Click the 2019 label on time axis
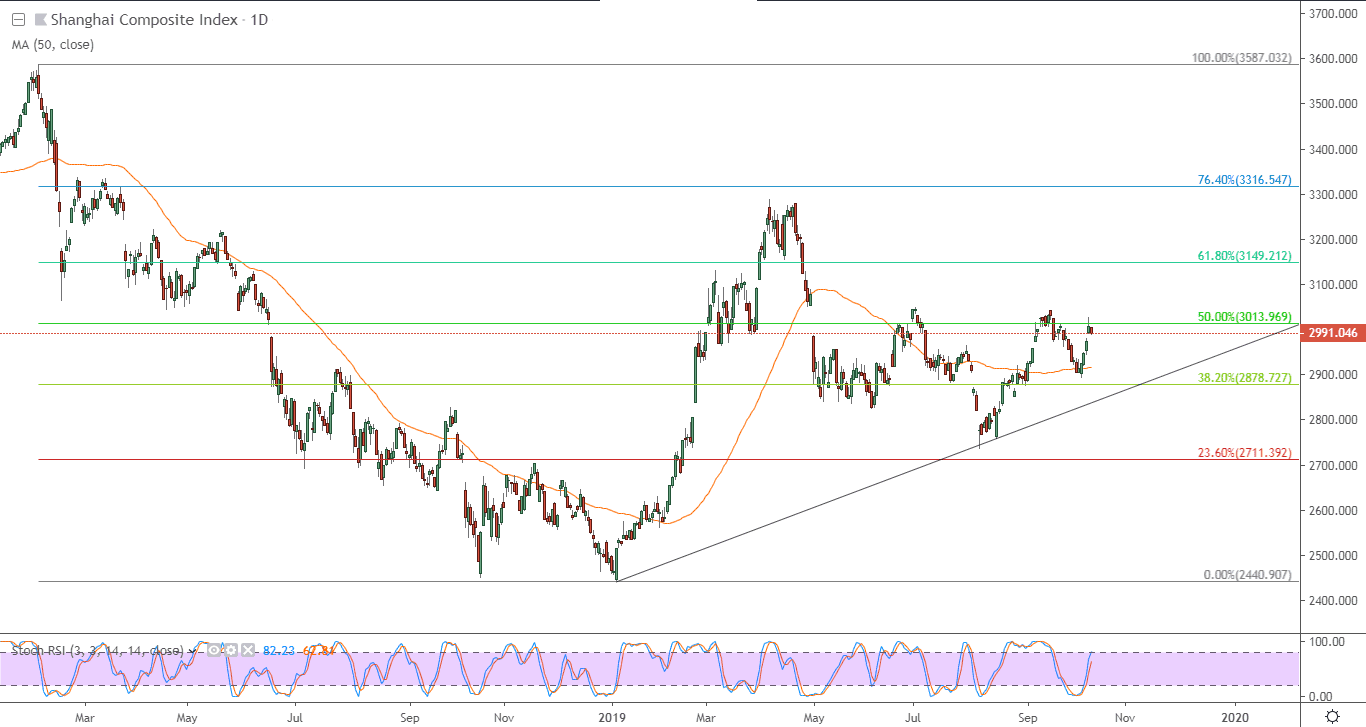Screen dimensions: 1366x727 point(612,716)
